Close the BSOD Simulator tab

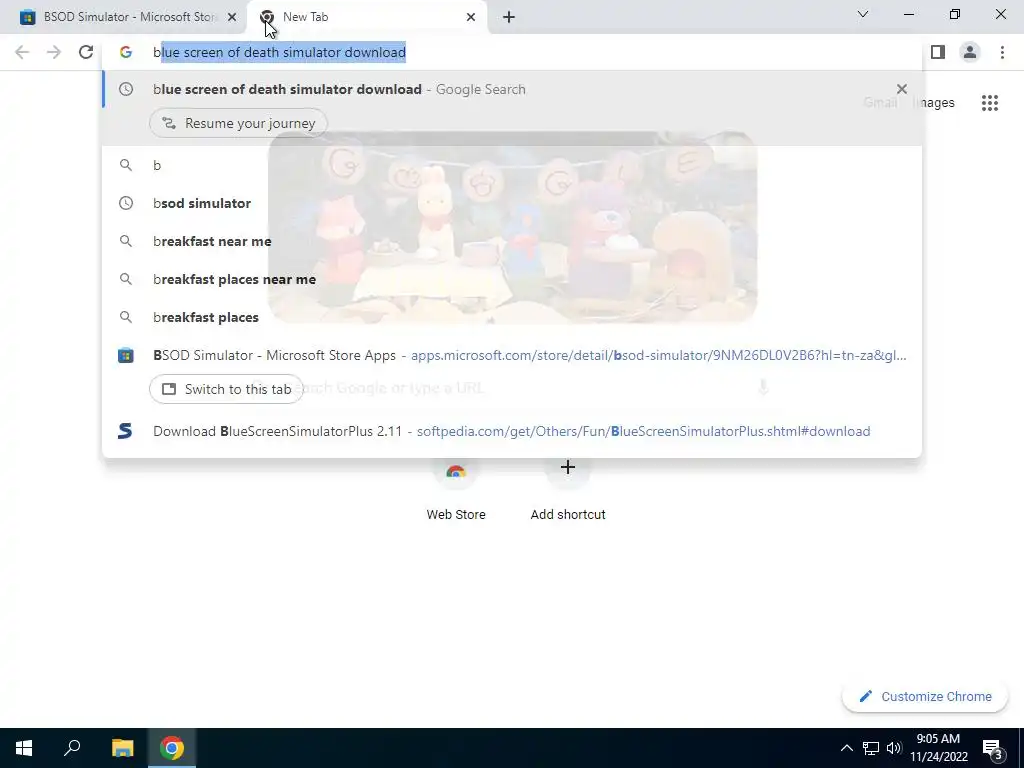232,17
